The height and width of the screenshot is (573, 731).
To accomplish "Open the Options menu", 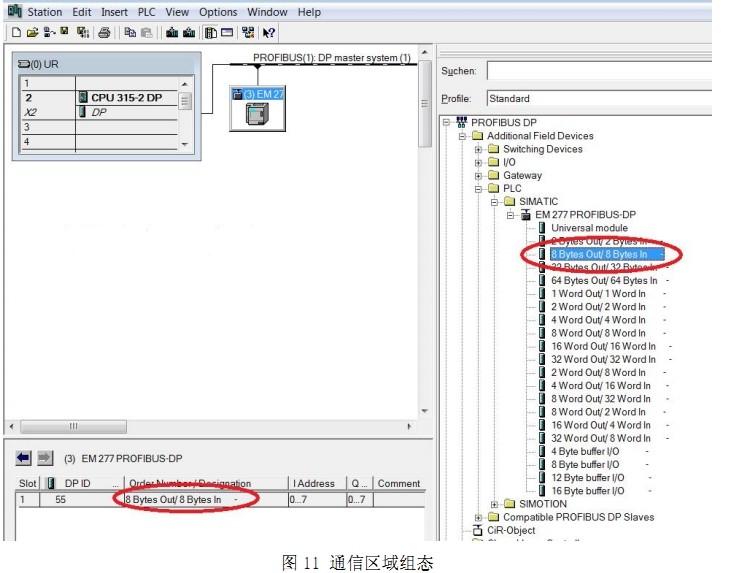I will (x=218, y=12).
